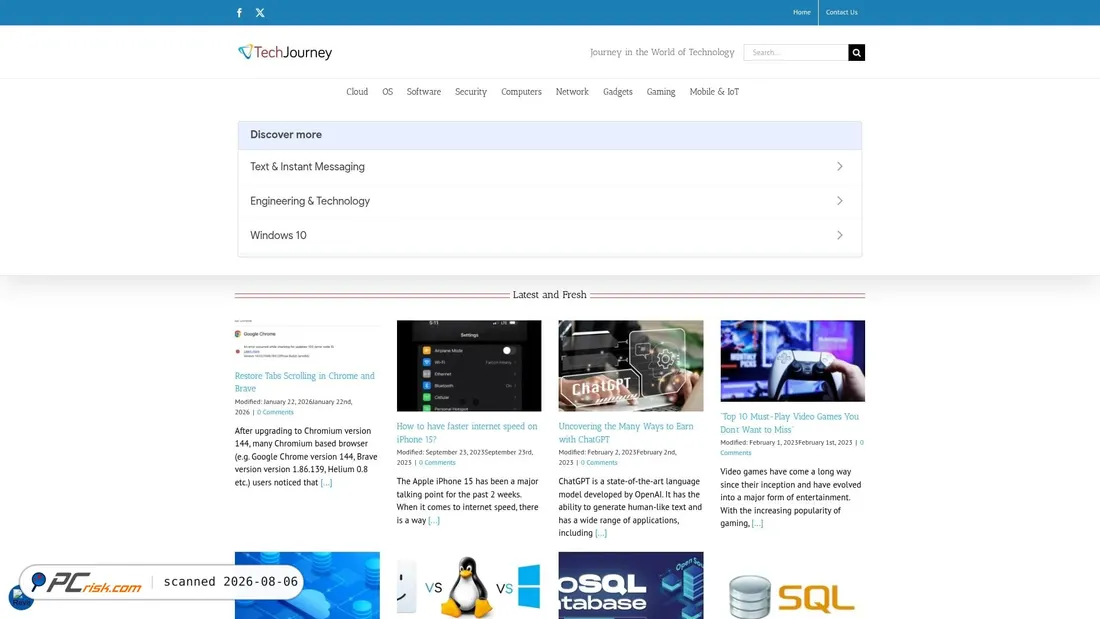Image resolution: width=1100 pixels, height=619 pixels.
Task: Open article Uncovering the Many Ways to Earn with ChatGPT
Action: coord(626,432)
